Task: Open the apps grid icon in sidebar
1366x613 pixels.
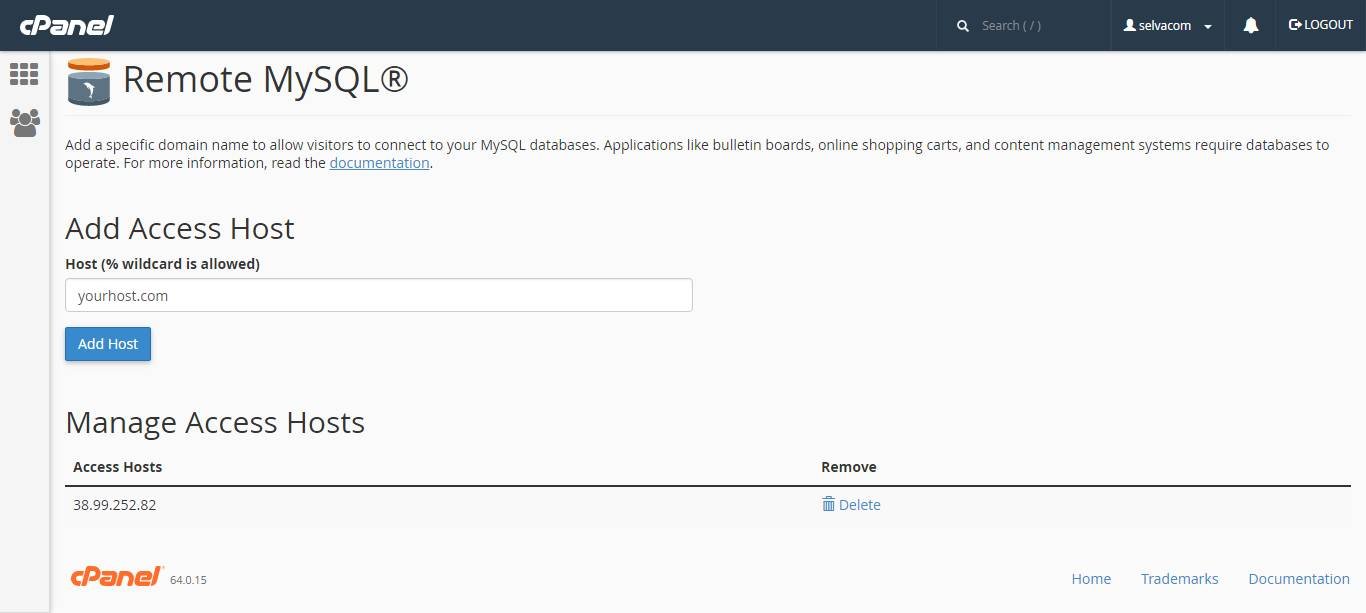Action: [24, 74]
